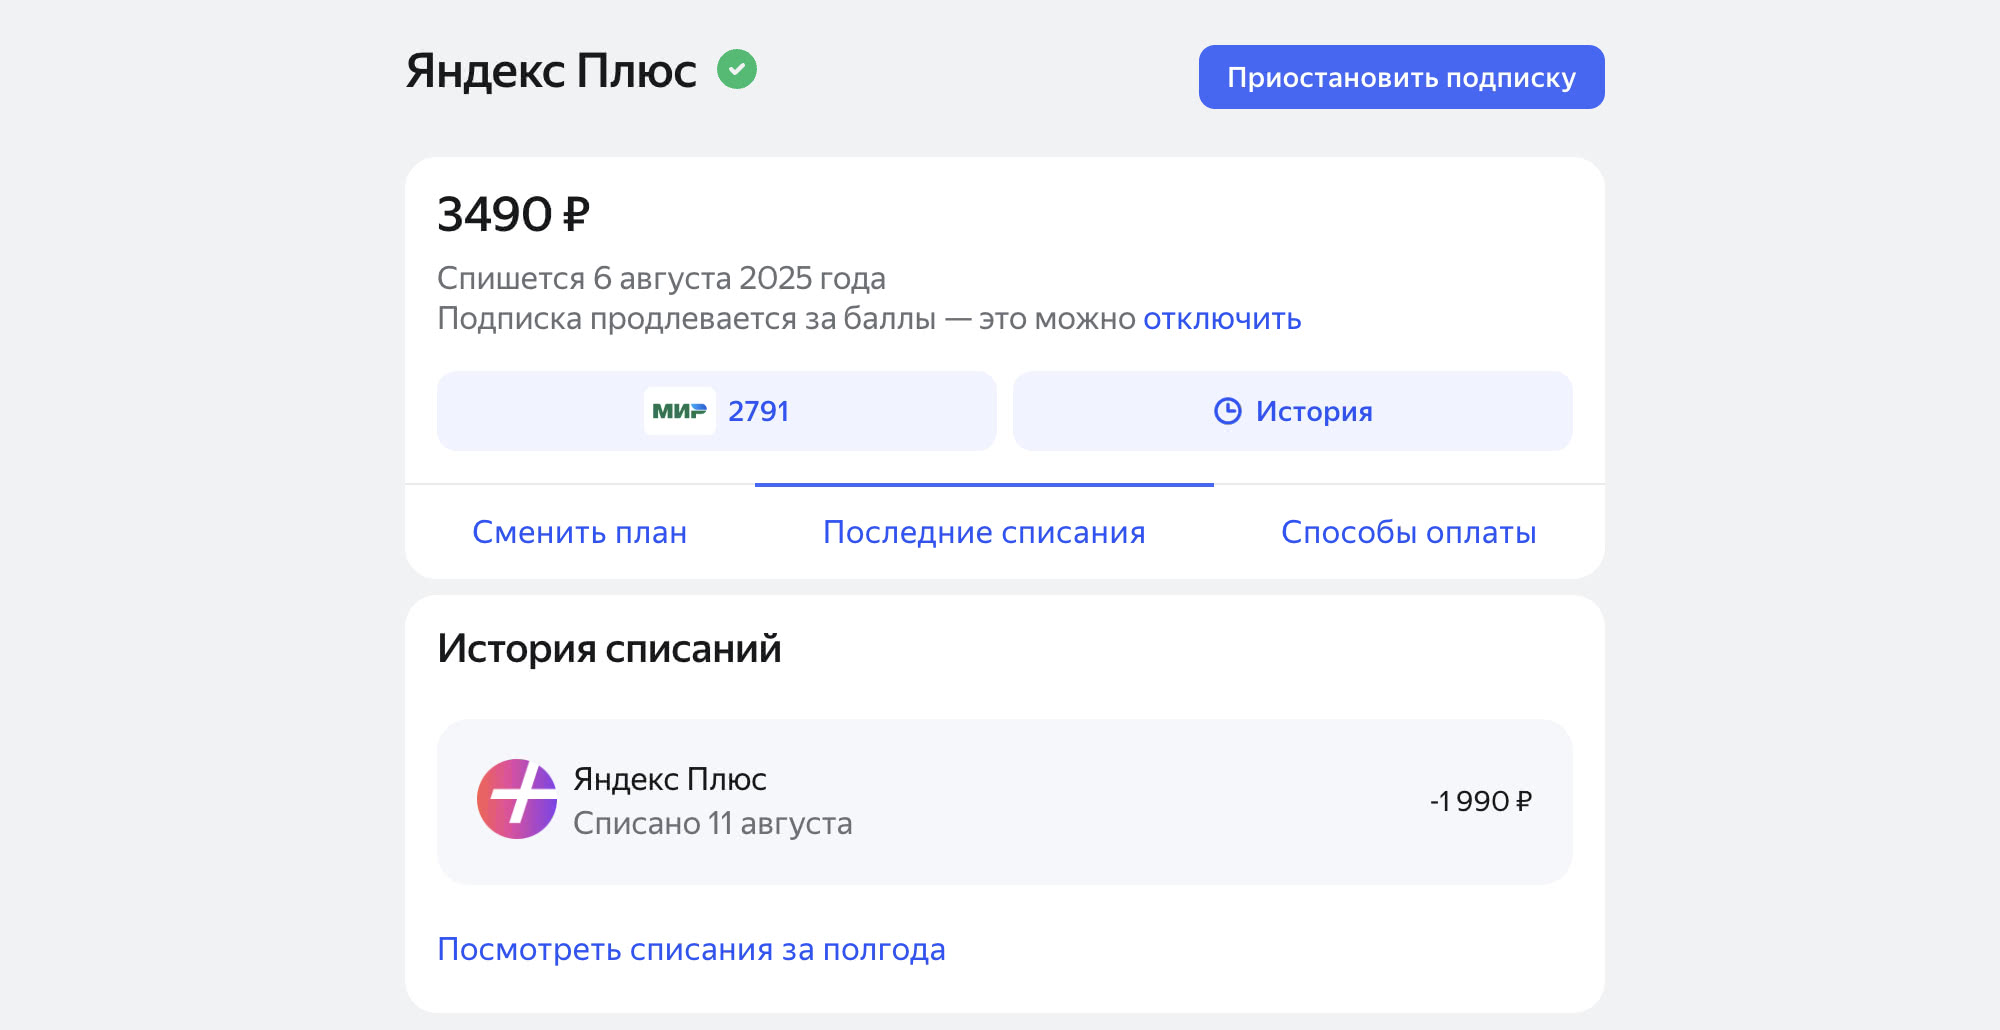Follow the отключить link
The width and height of the screenshot is (2000, 1030).
tap(1222, 319)
